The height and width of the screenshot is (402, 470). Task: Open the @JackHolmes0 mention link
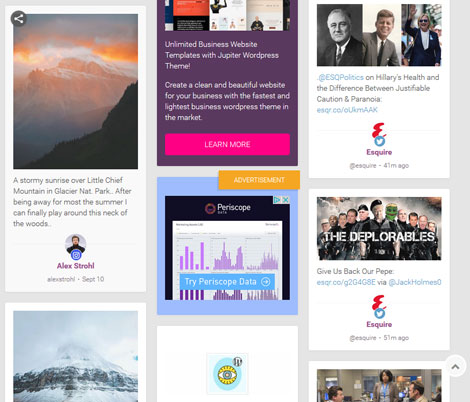(x=415, y=282)
